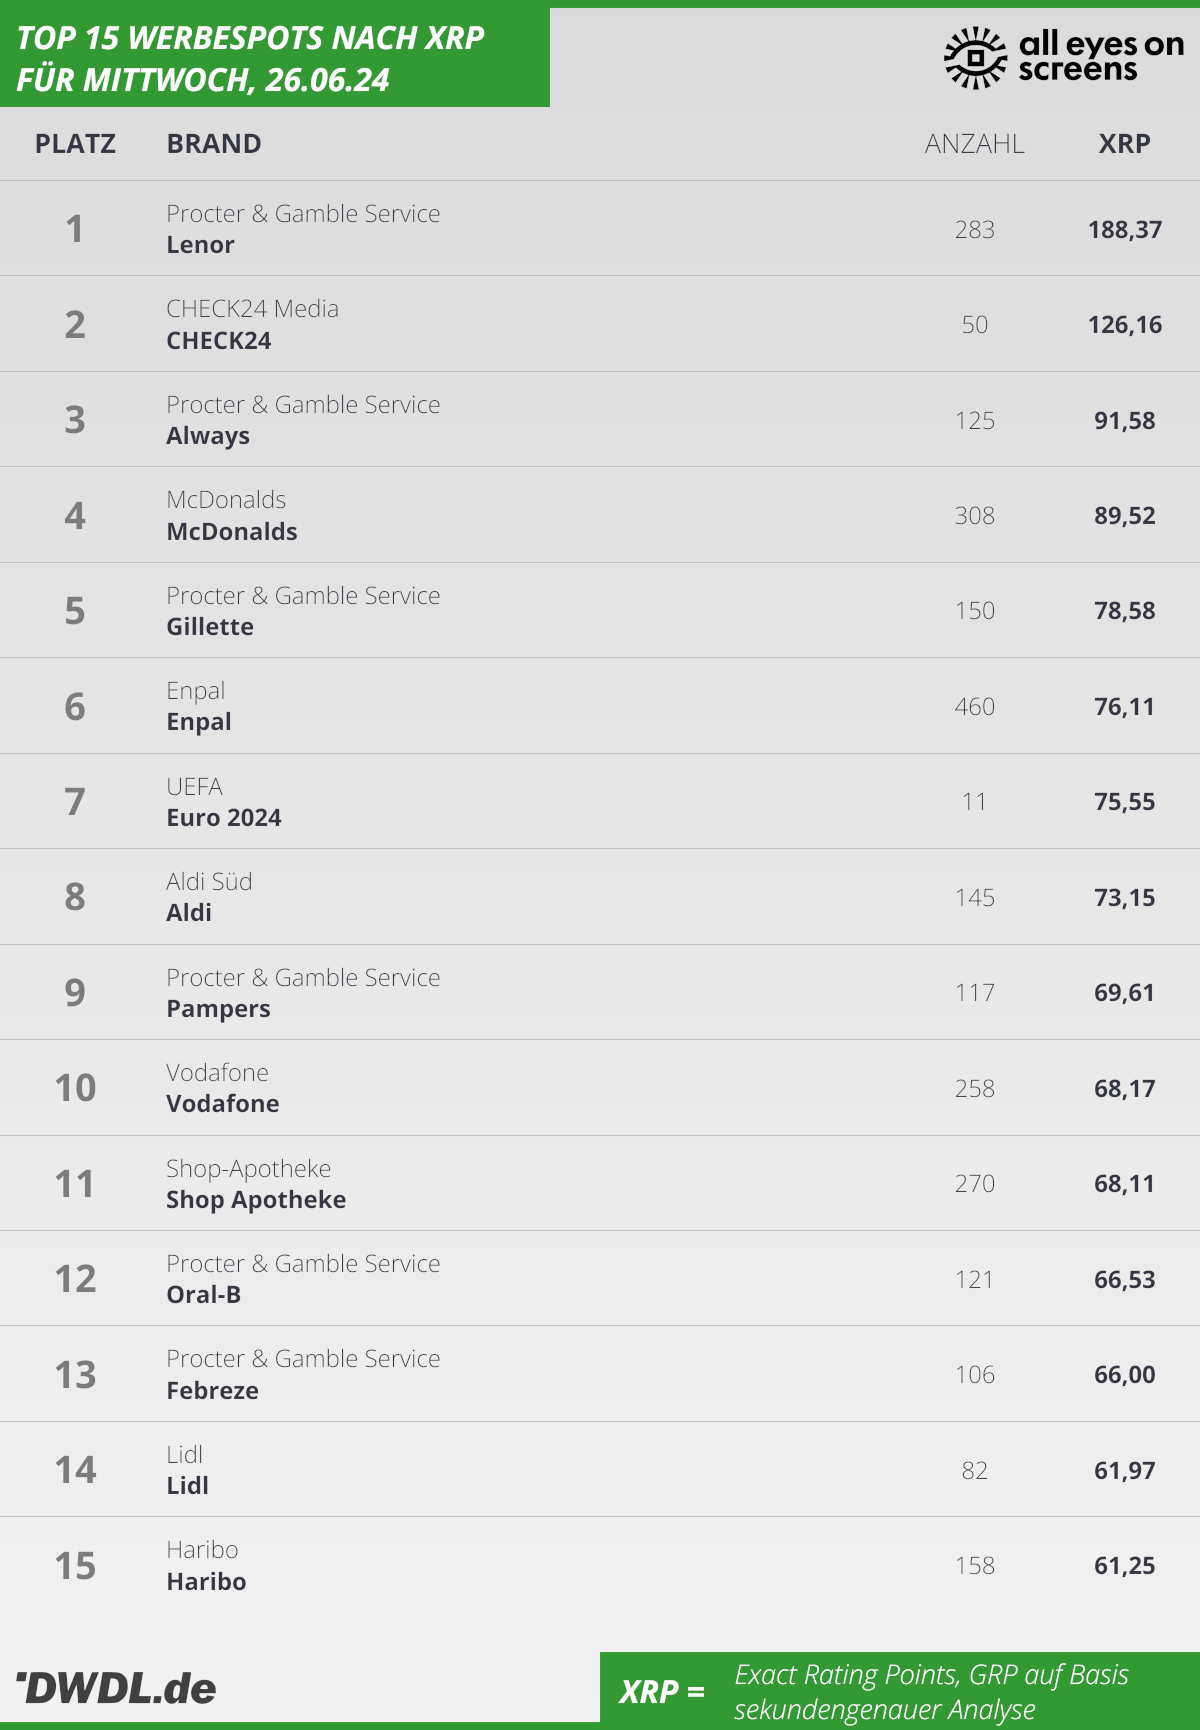Screen dimensions: 1200x1730
Task: Click the ANZAHL column header
Action: tap(974, 144)
